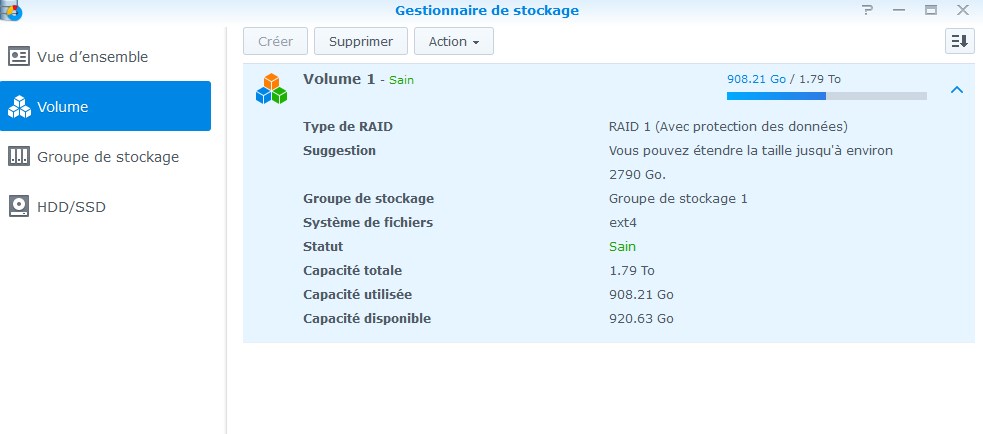Click the Capacité utilisée value 908.21 Go

coord(641,294)
